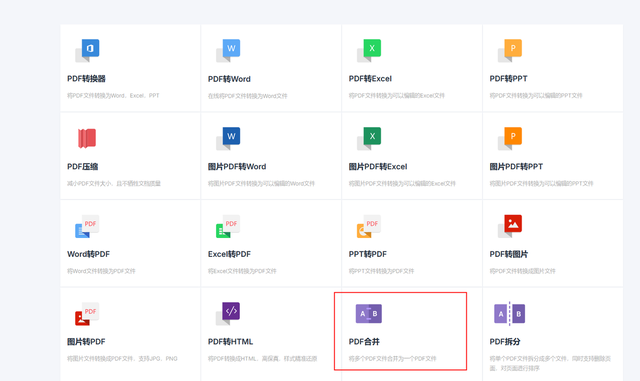
Task: Open the 图片PDF转Excel title
Action: point(378,166)
